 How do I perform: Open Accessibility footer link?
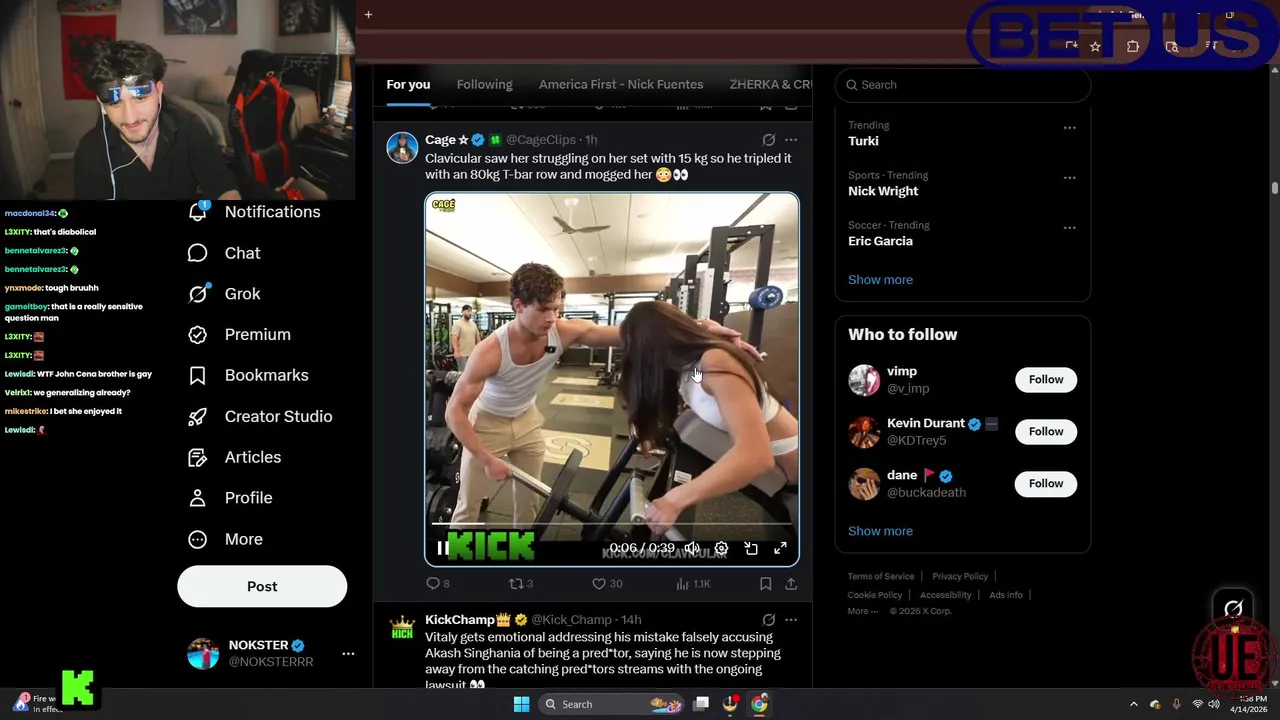[x=946, y=595]
